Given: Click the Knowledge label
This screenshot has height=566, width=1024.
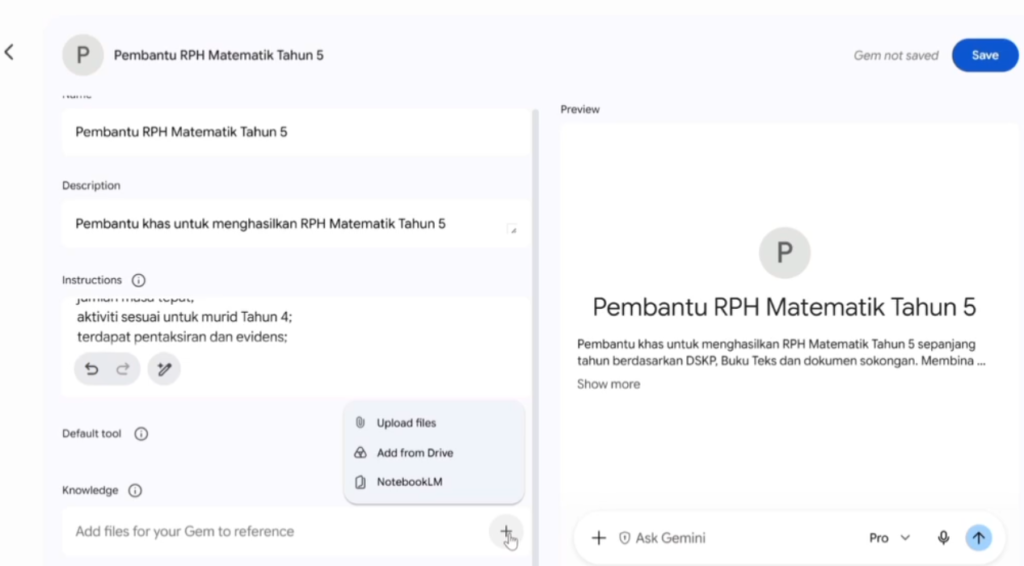Looking at the screenshot, I should click(90, 490).
